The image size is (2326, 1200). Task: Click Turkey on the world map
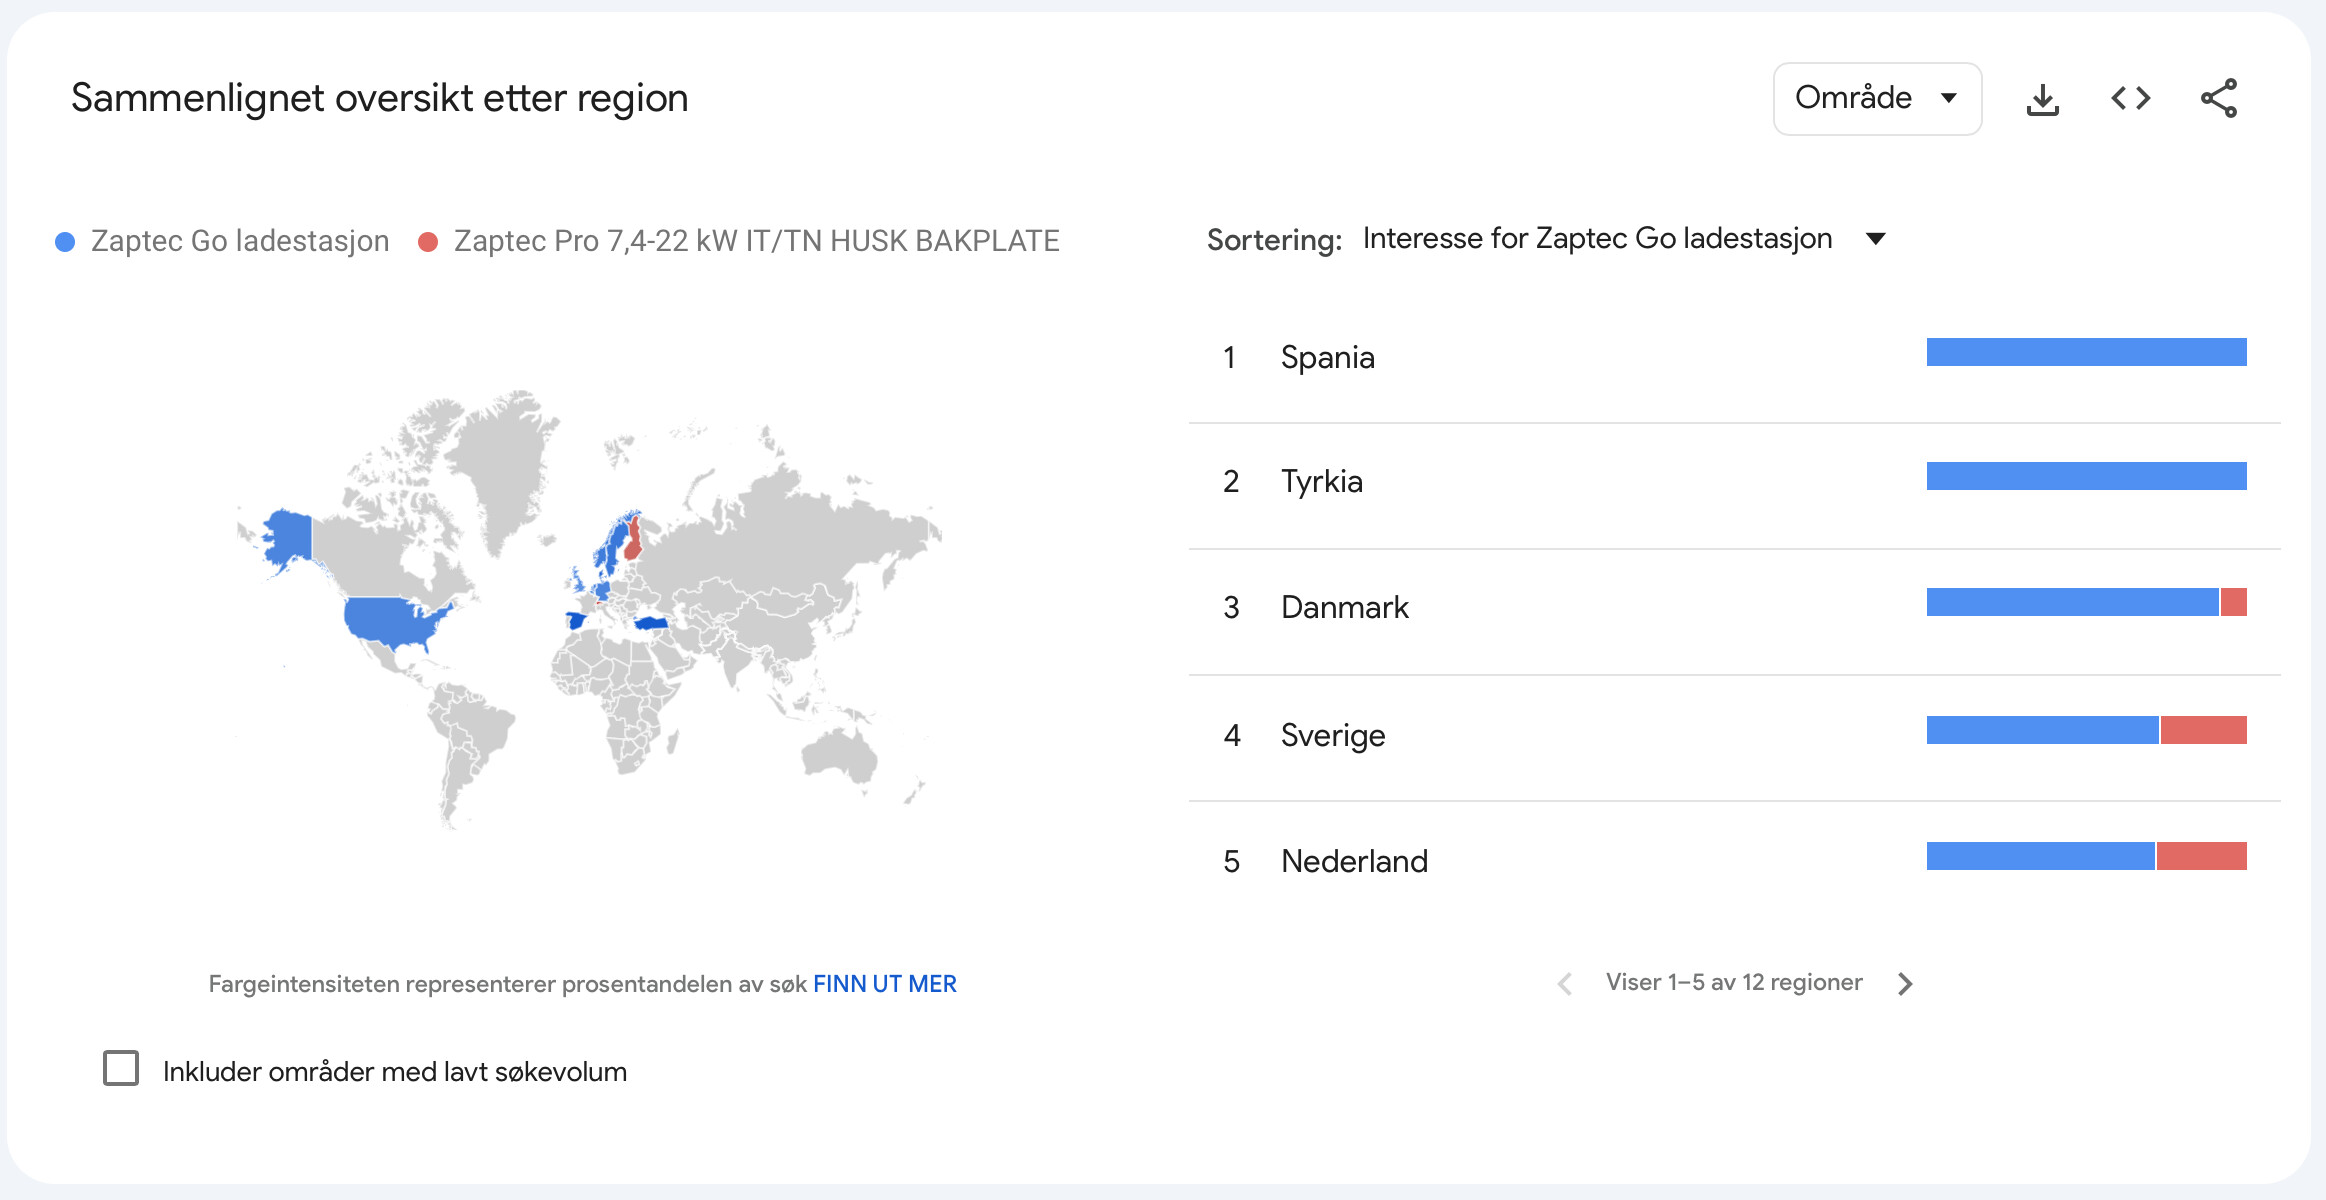[x=651, y=623]
